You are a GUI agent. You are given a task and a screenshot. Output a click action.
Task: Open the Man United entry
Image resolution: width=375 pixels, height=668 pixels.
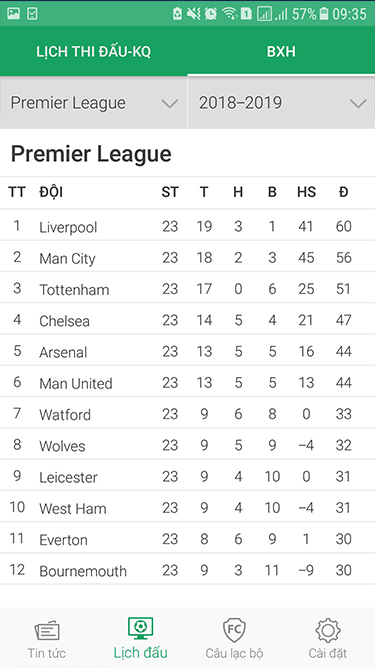[188, 382]
